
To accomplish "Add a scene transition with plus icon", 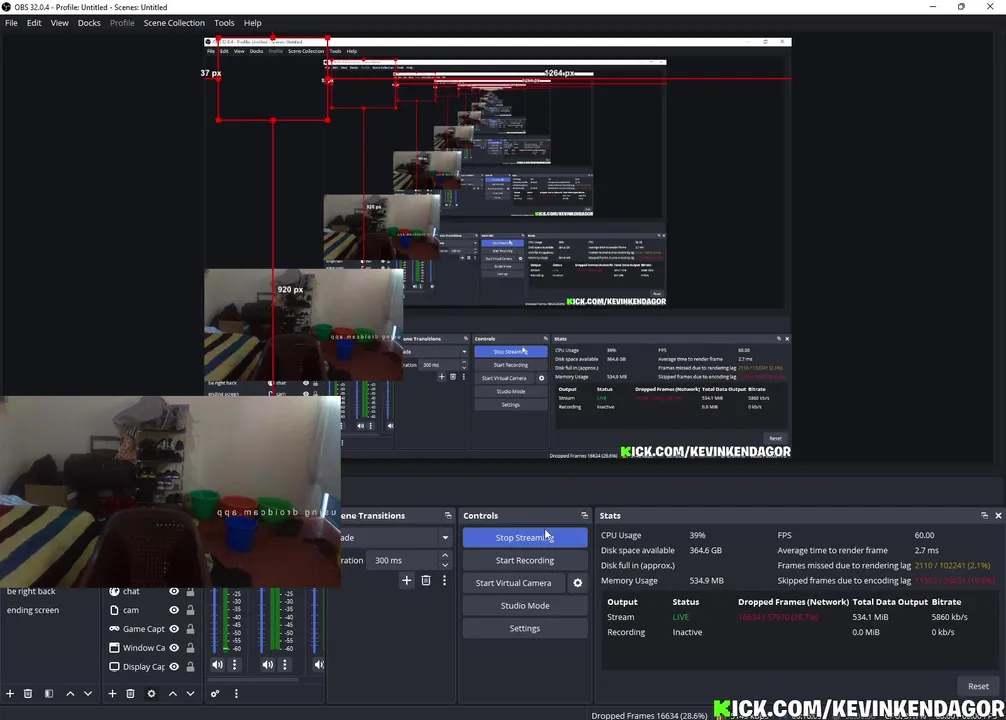I will pyautogui.click(x=407, y=581).
